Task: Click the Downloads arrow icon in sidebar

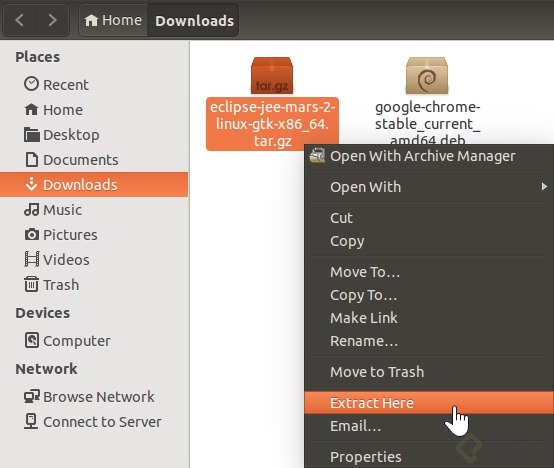Action: tap(31, 184)
